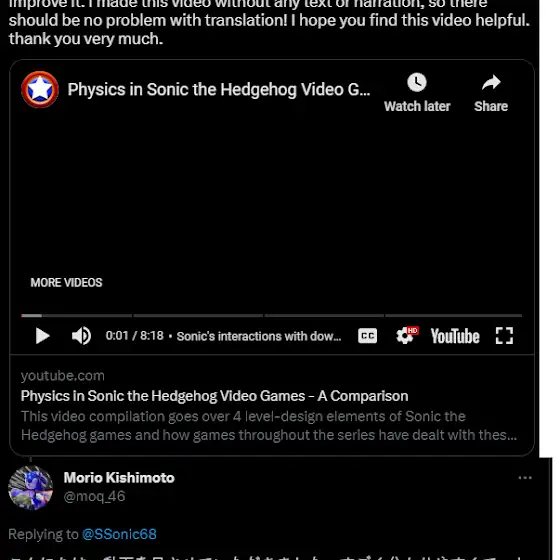Open Morio Kishimoto's more options menu
Viewport: 560px width, 560px height.
525,478
